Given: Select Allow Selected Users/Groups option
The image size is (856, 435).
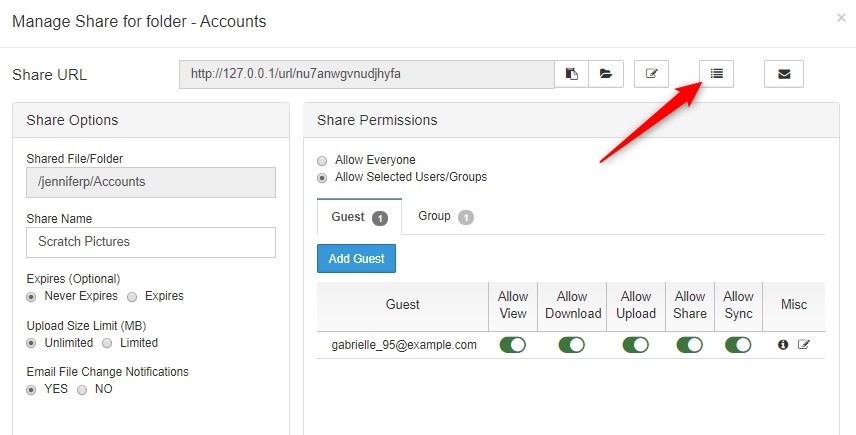Looking at the screenshot, I should click(x=322, y=178).
